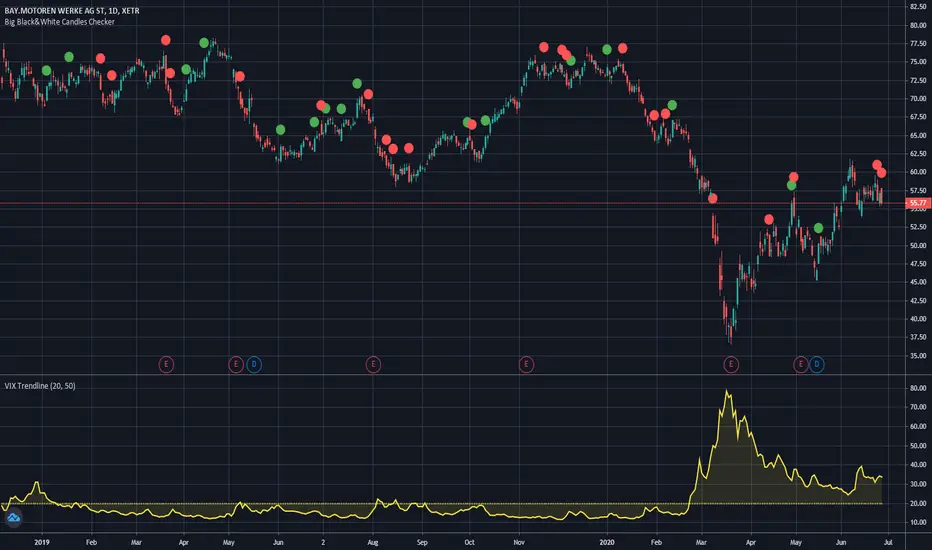The image size is (932, 550).
Task: Click the 37.50 price scale value
Action: point(918,337)
